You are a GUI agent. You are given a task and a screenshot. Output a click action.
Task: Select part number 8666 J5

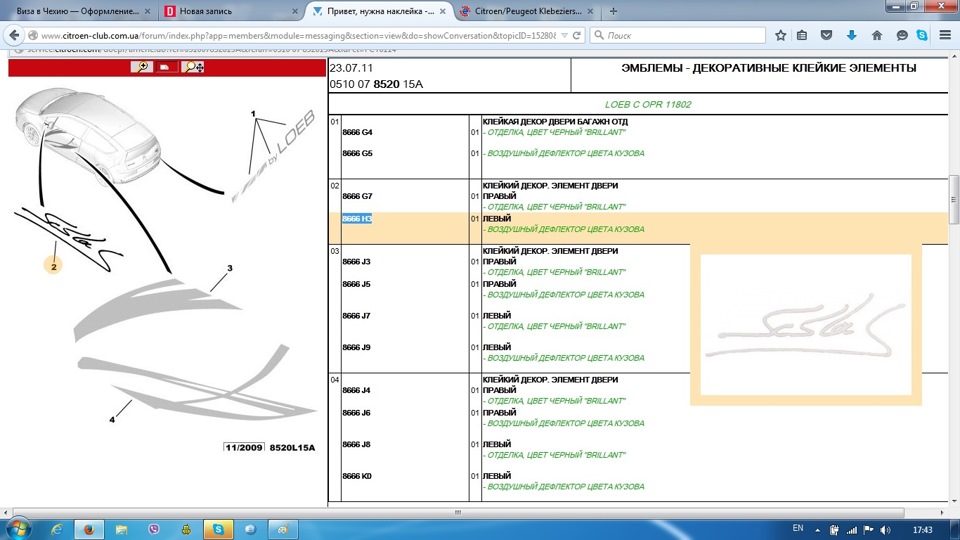pyautogui.click(x=356, y=284)
